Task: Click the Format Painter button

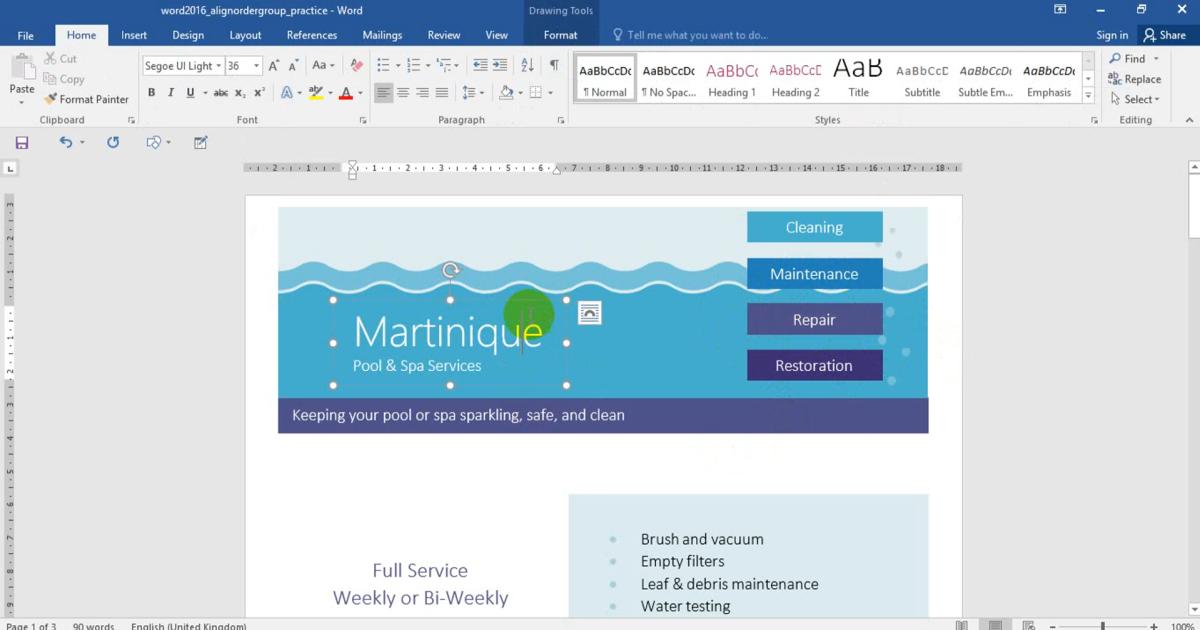Action: pyautogui.click(x=86, y=100)
